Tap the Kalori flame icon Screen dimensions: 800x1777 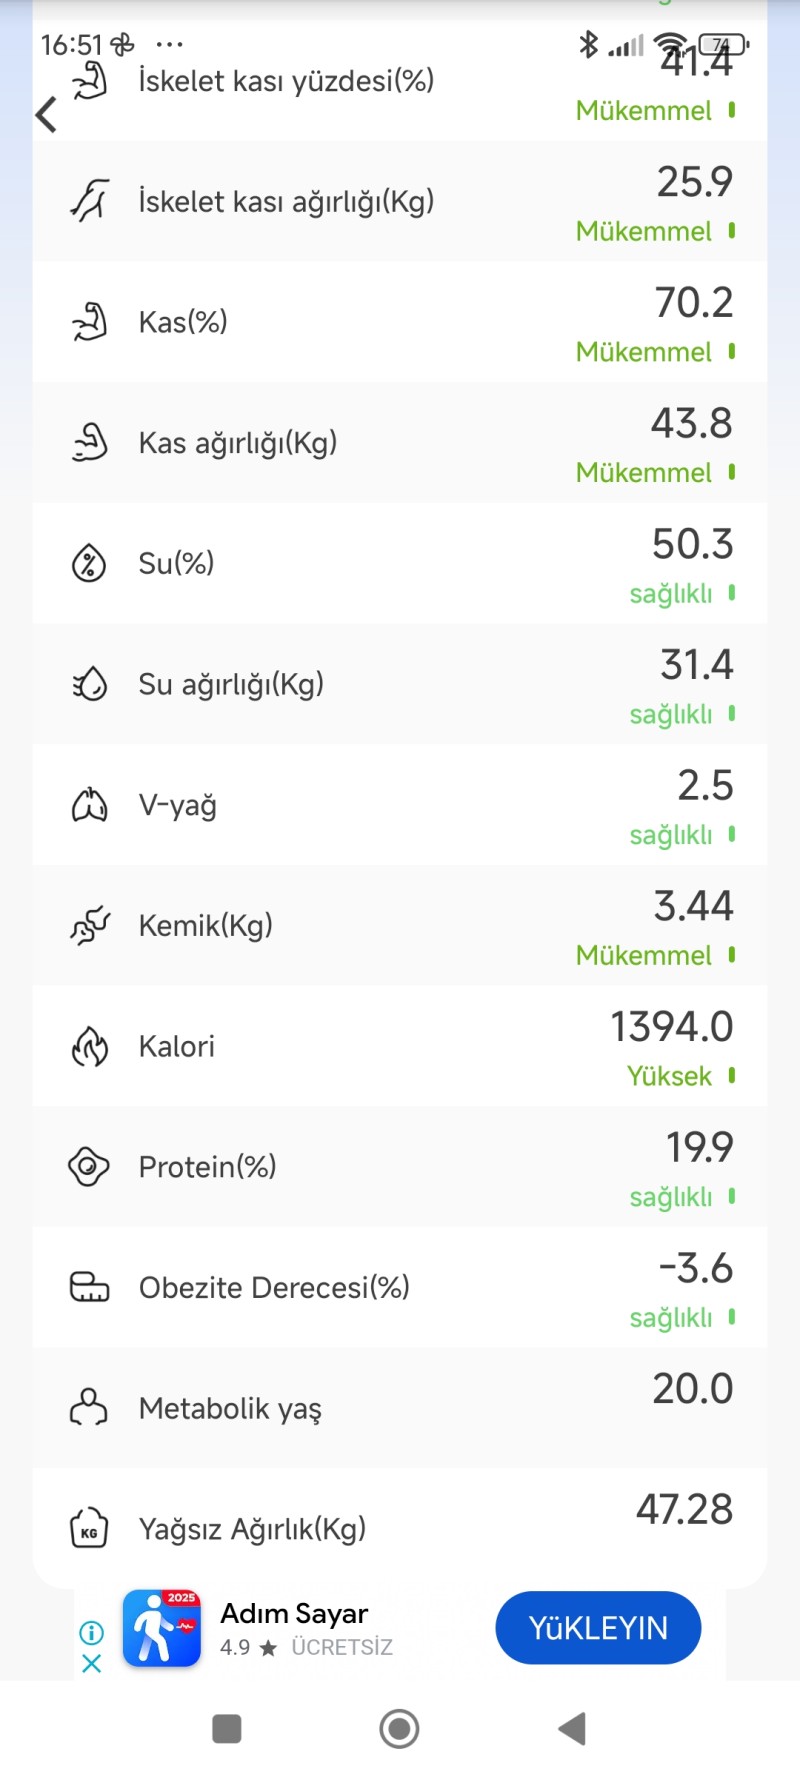click(x=89, y=1046)
